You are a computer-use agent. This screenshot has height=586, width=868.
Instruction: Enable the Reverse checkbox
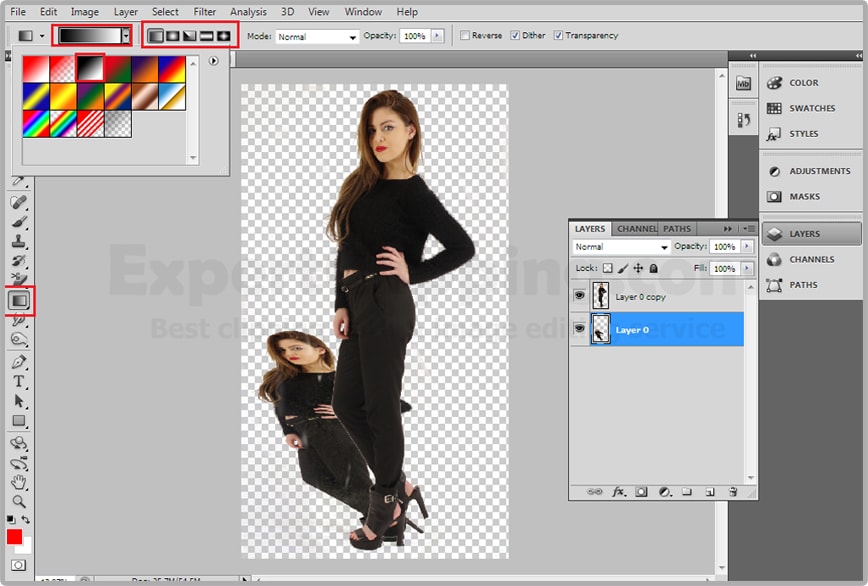click(x=465, y=36)
